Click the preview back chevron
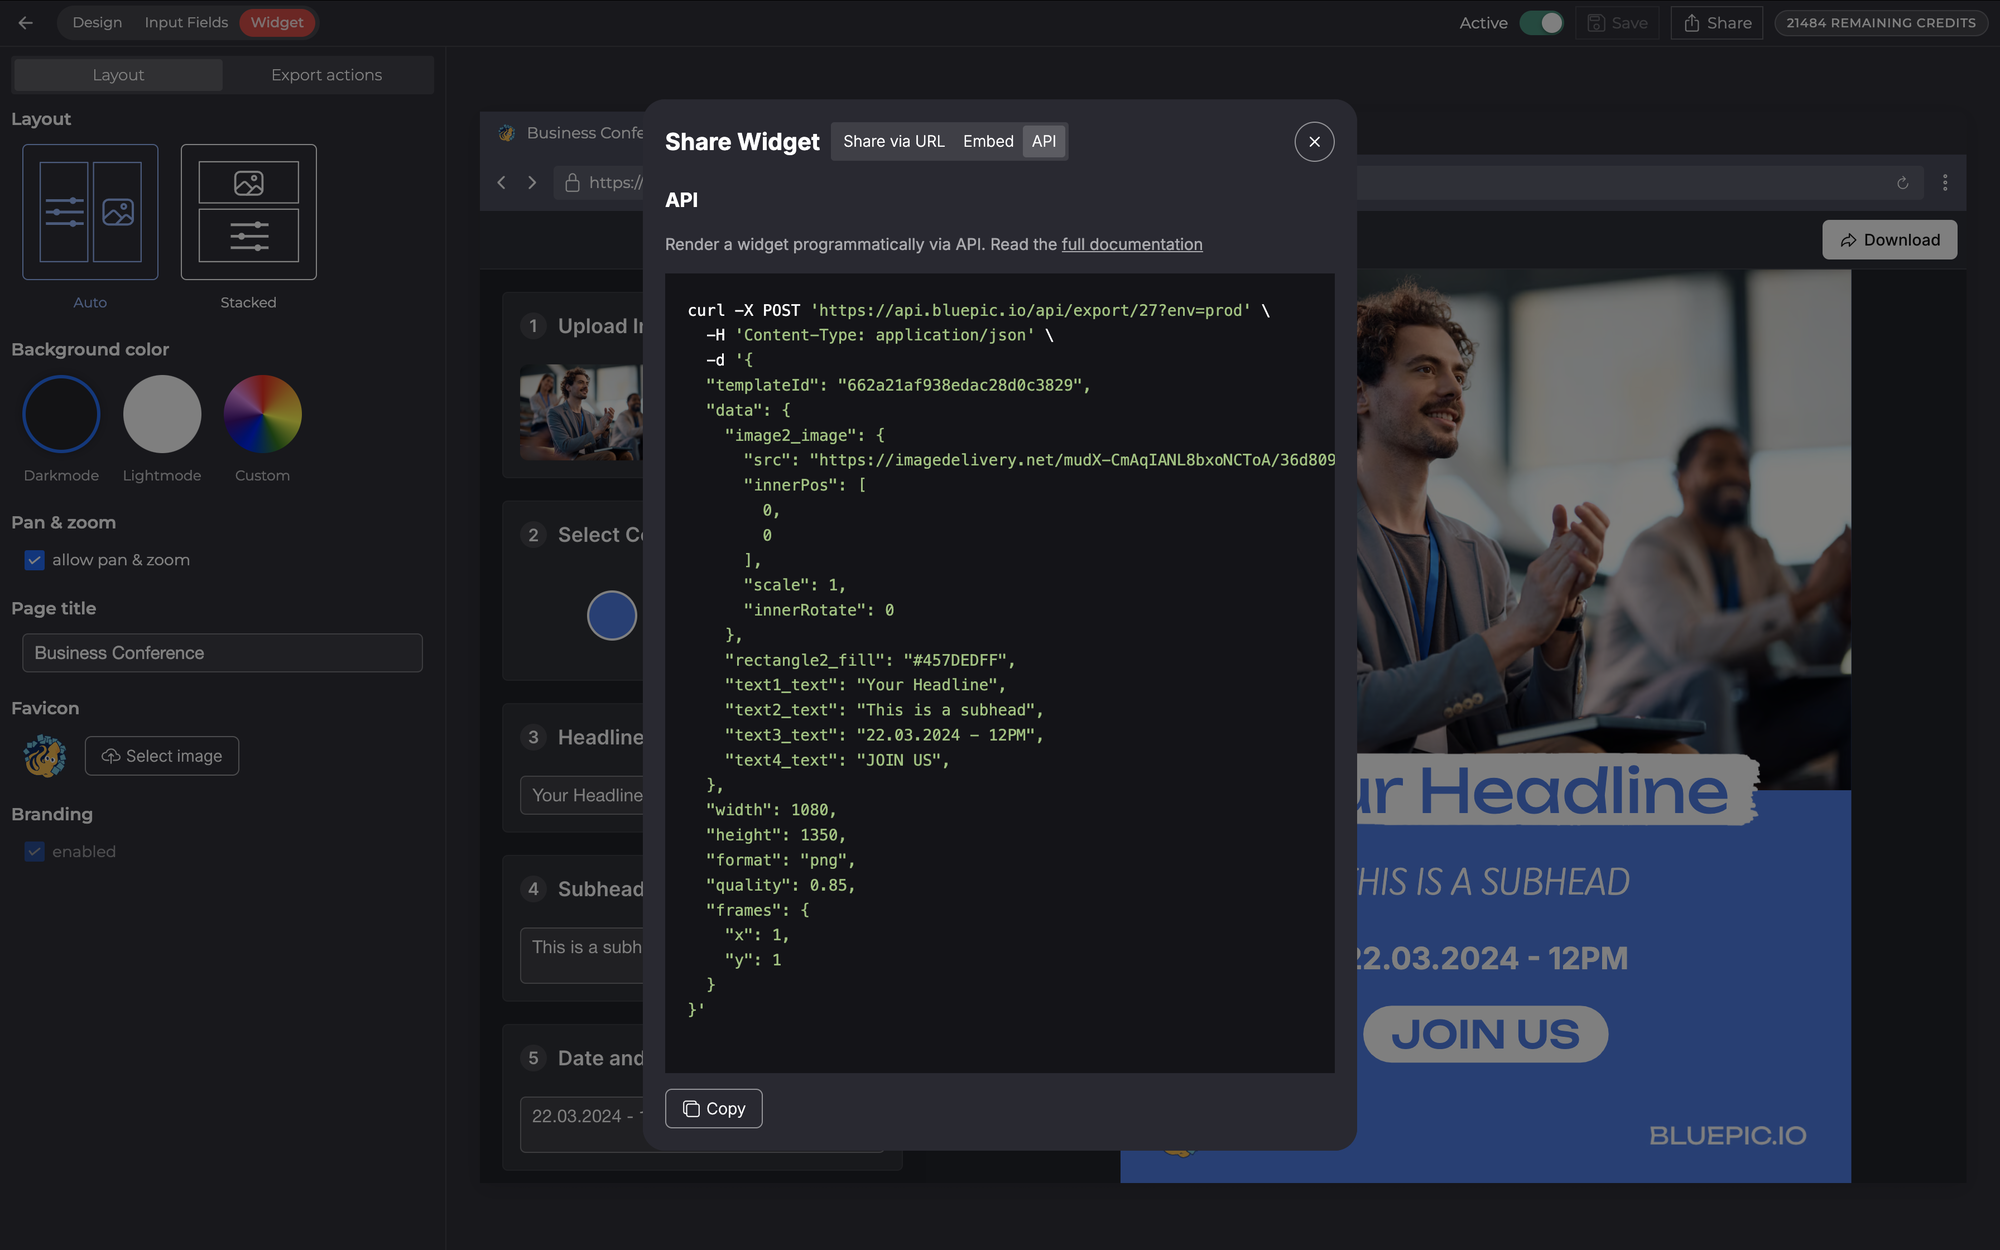2000x1250 pixels. tap(502, 182)
